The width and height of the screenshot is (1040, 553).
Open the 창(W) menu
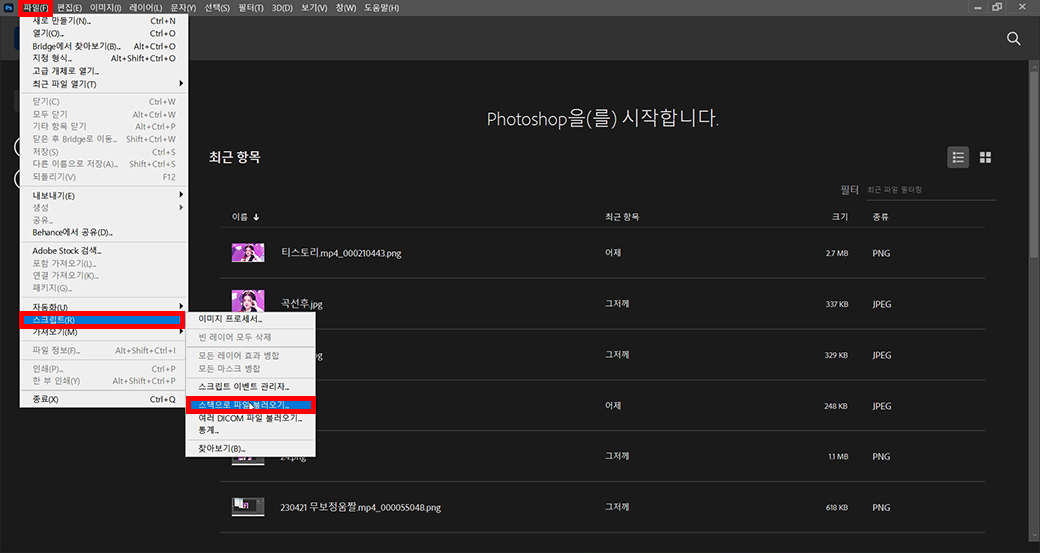coord(346,8)
